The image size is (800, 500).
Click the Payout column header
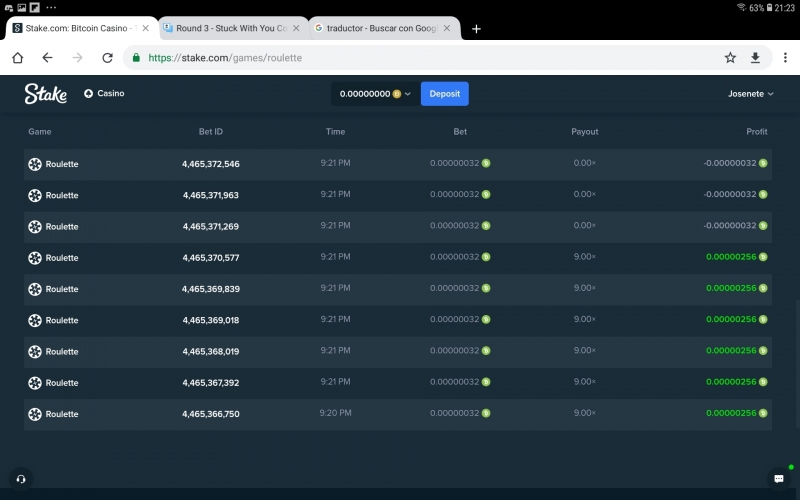[x=585, y=132]
